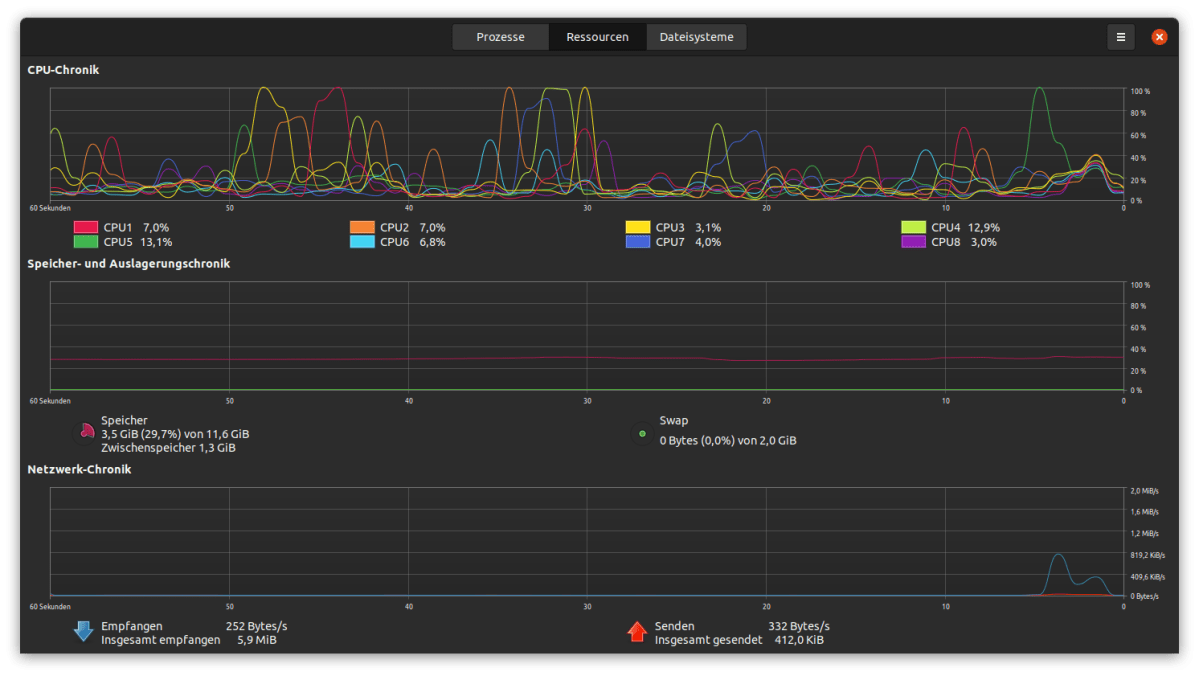The image size is (1199, 676).
Task: Click the Speicher- und Auslagerungschronik heading
Action: pos(128,264)
